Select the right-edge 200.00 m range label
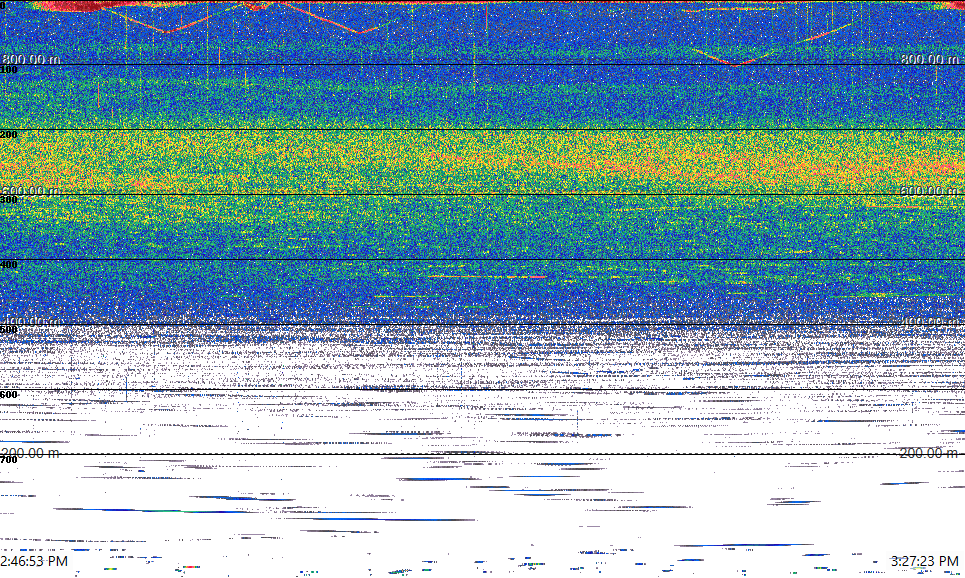 tap(929, 453)
